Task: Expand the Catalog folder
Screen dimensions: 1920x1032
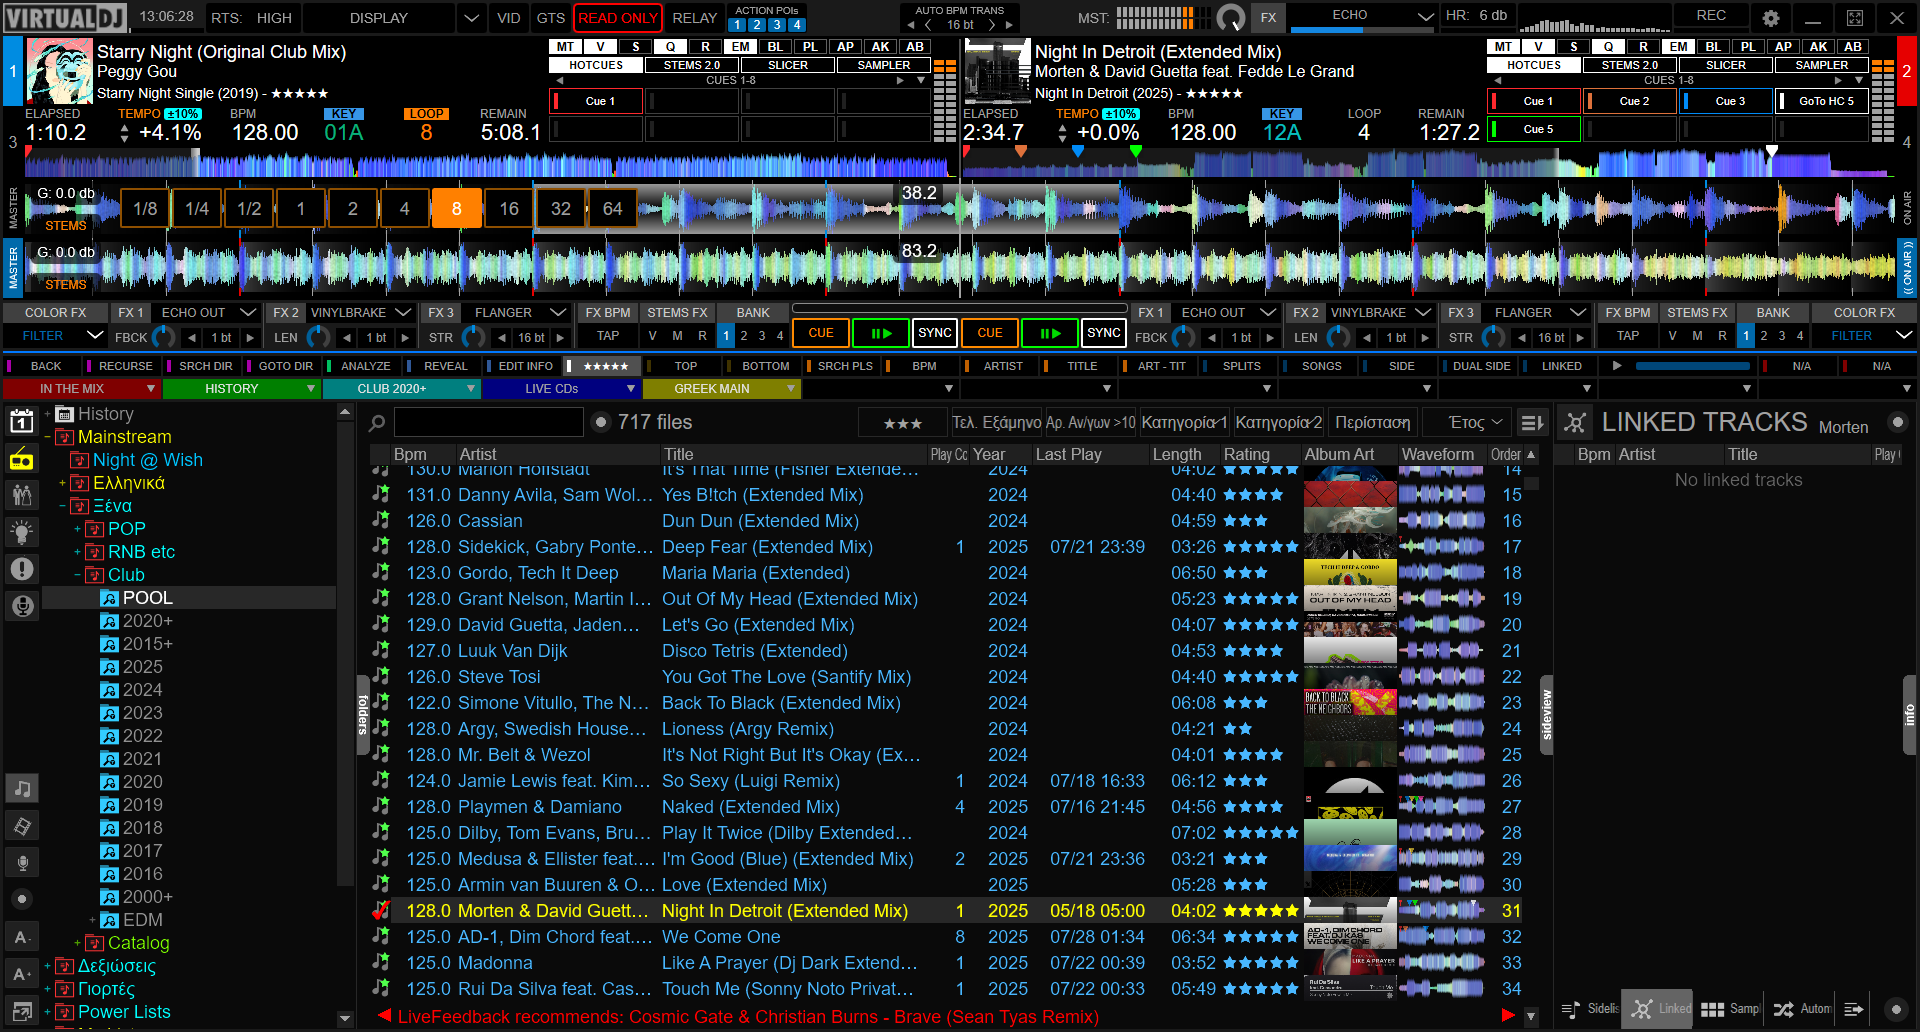Action: (x=77, y=943)
